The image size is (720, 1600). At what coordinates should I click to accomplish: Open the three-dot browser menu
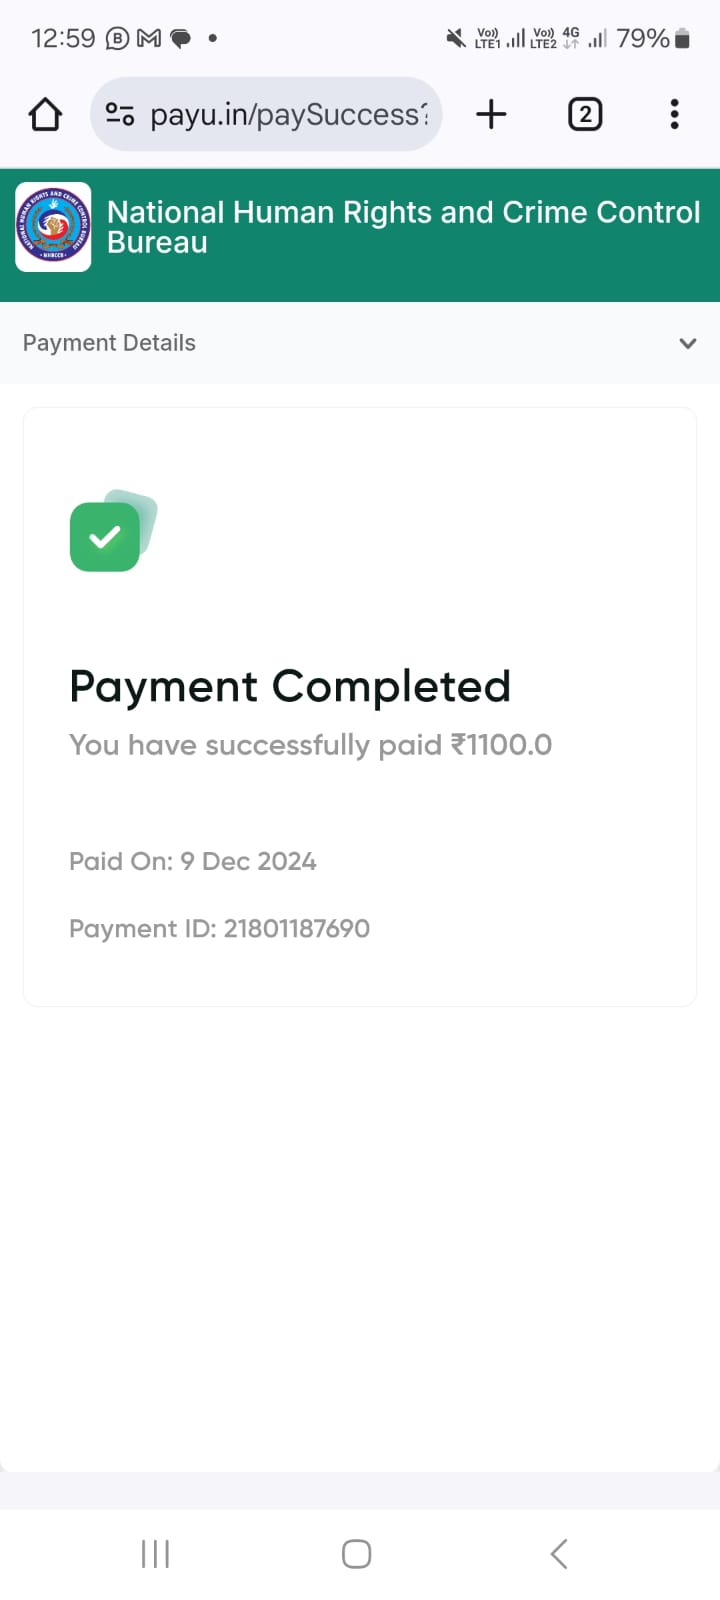[675, 115]
